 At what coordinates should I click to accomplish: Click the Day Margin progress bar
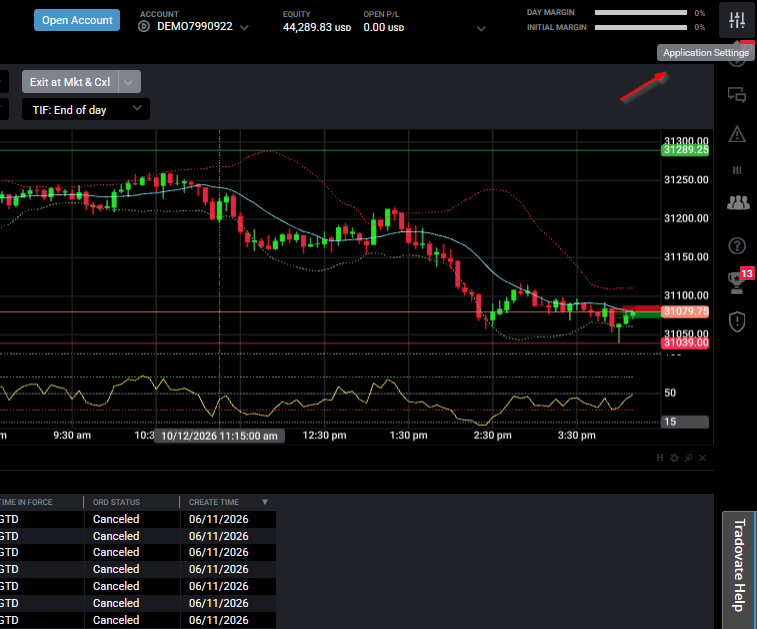tap(641, 13)
